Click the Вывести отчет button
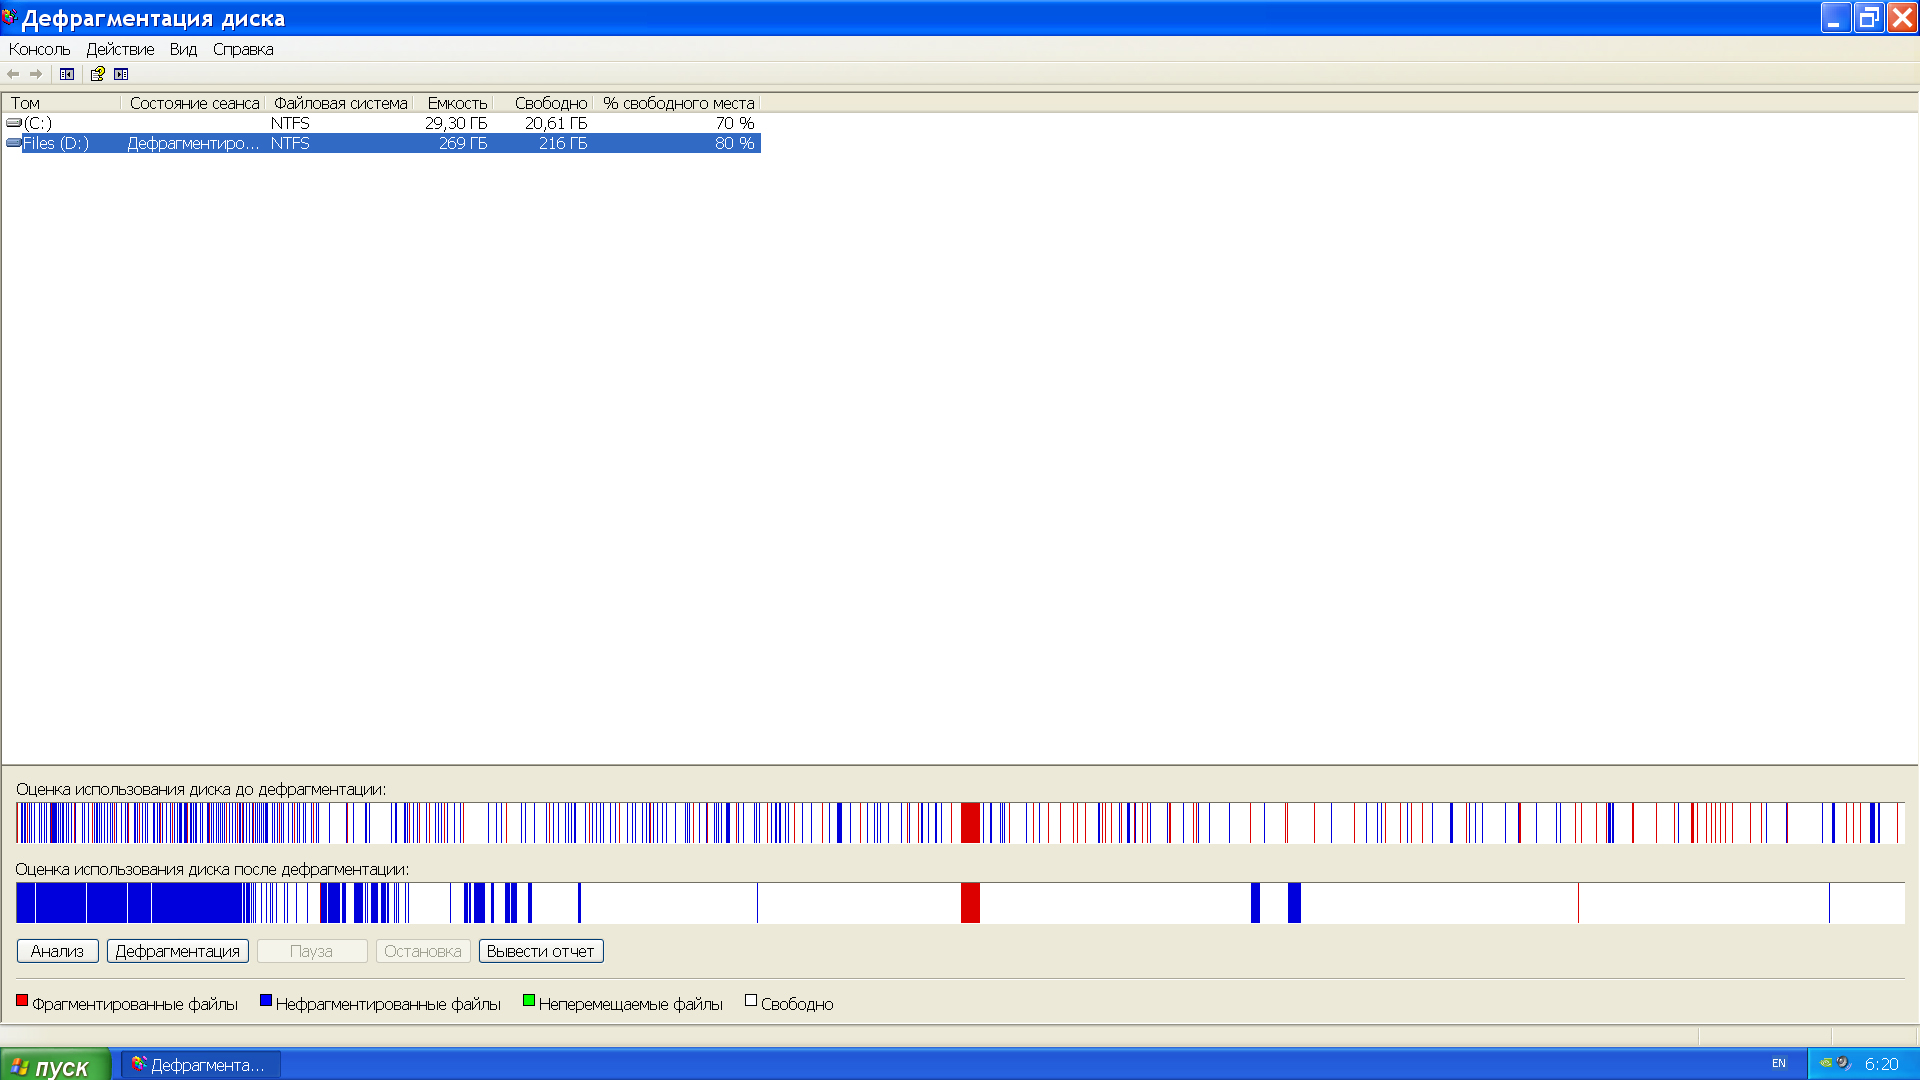The width and height of the screenshot is (1920, 1080). click(540, 951)
